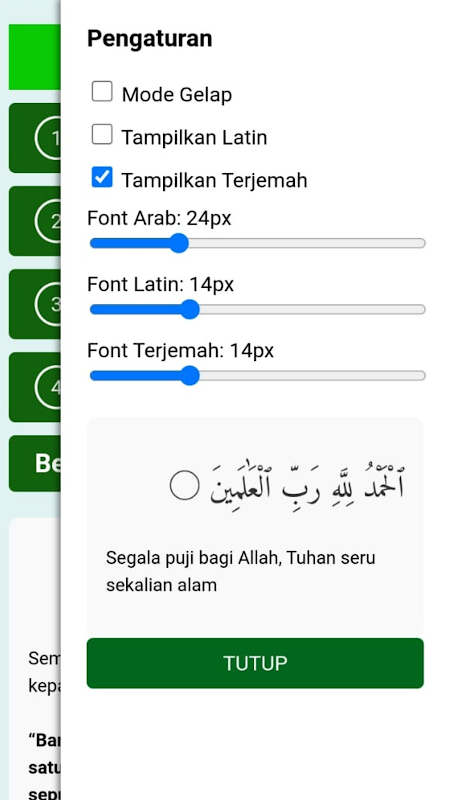Enable the Mode Gelap checkbox
The width and height of the screenshot is (450, 800).
pos(102,92)
